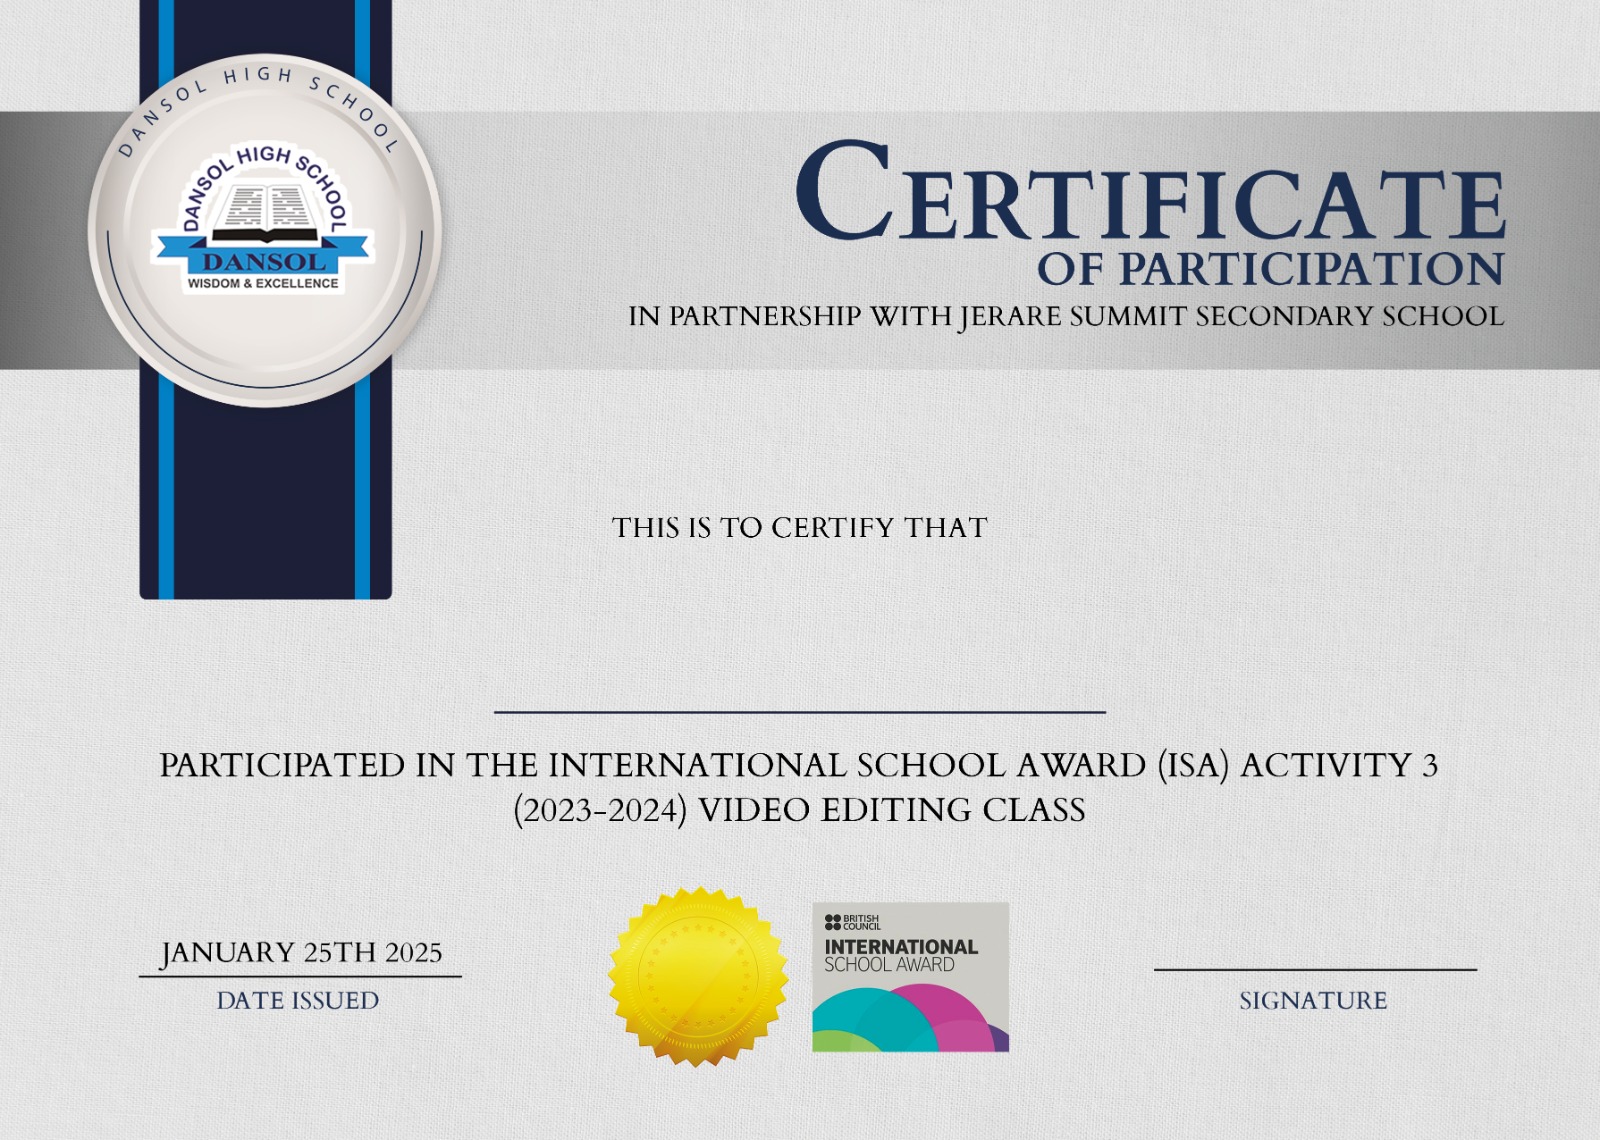
Task: Click the Wisdom & Excellence motto
Action: pos(263,284)
